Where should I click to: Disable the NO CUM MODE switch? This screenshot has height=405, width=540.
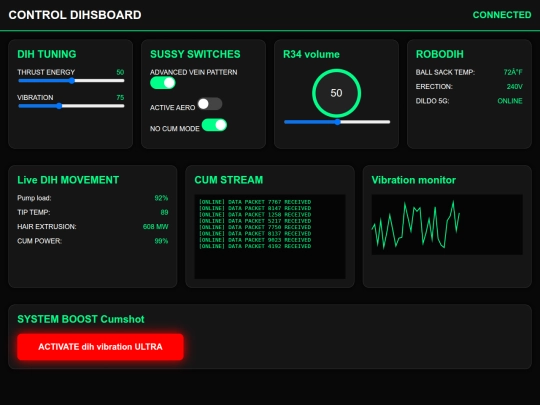[x=214, y=125]
